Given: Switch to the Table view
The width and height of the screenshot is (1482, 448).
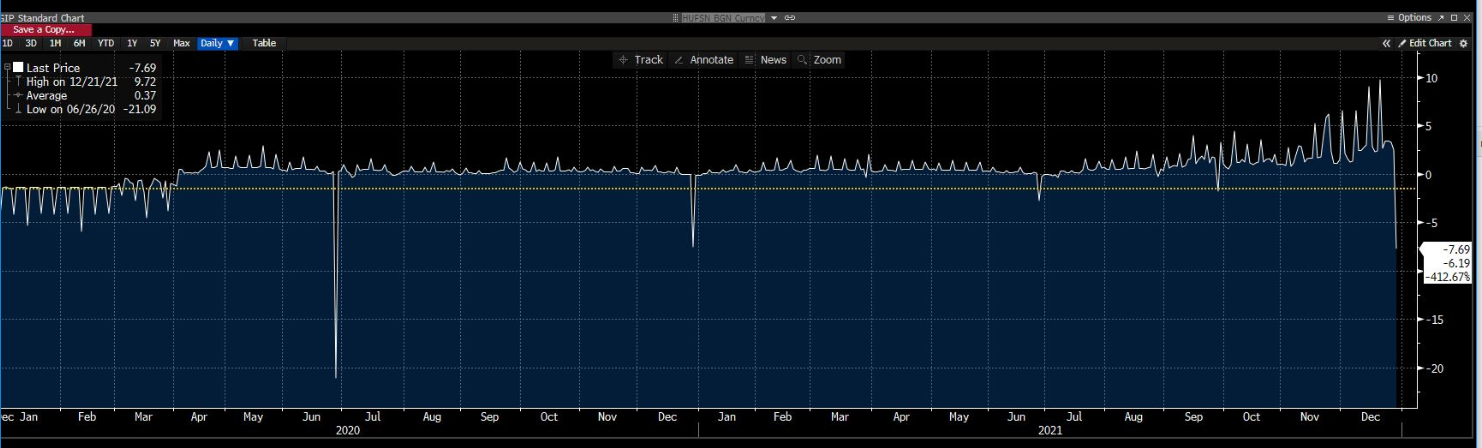Looking at the screenshot, I should (x=264, y=43).
